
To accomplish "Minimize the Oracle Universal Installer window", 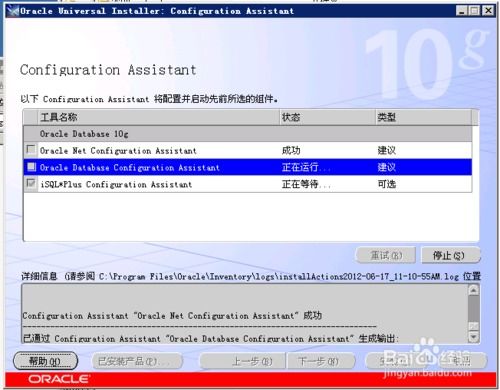I will [x=462, y=11].
